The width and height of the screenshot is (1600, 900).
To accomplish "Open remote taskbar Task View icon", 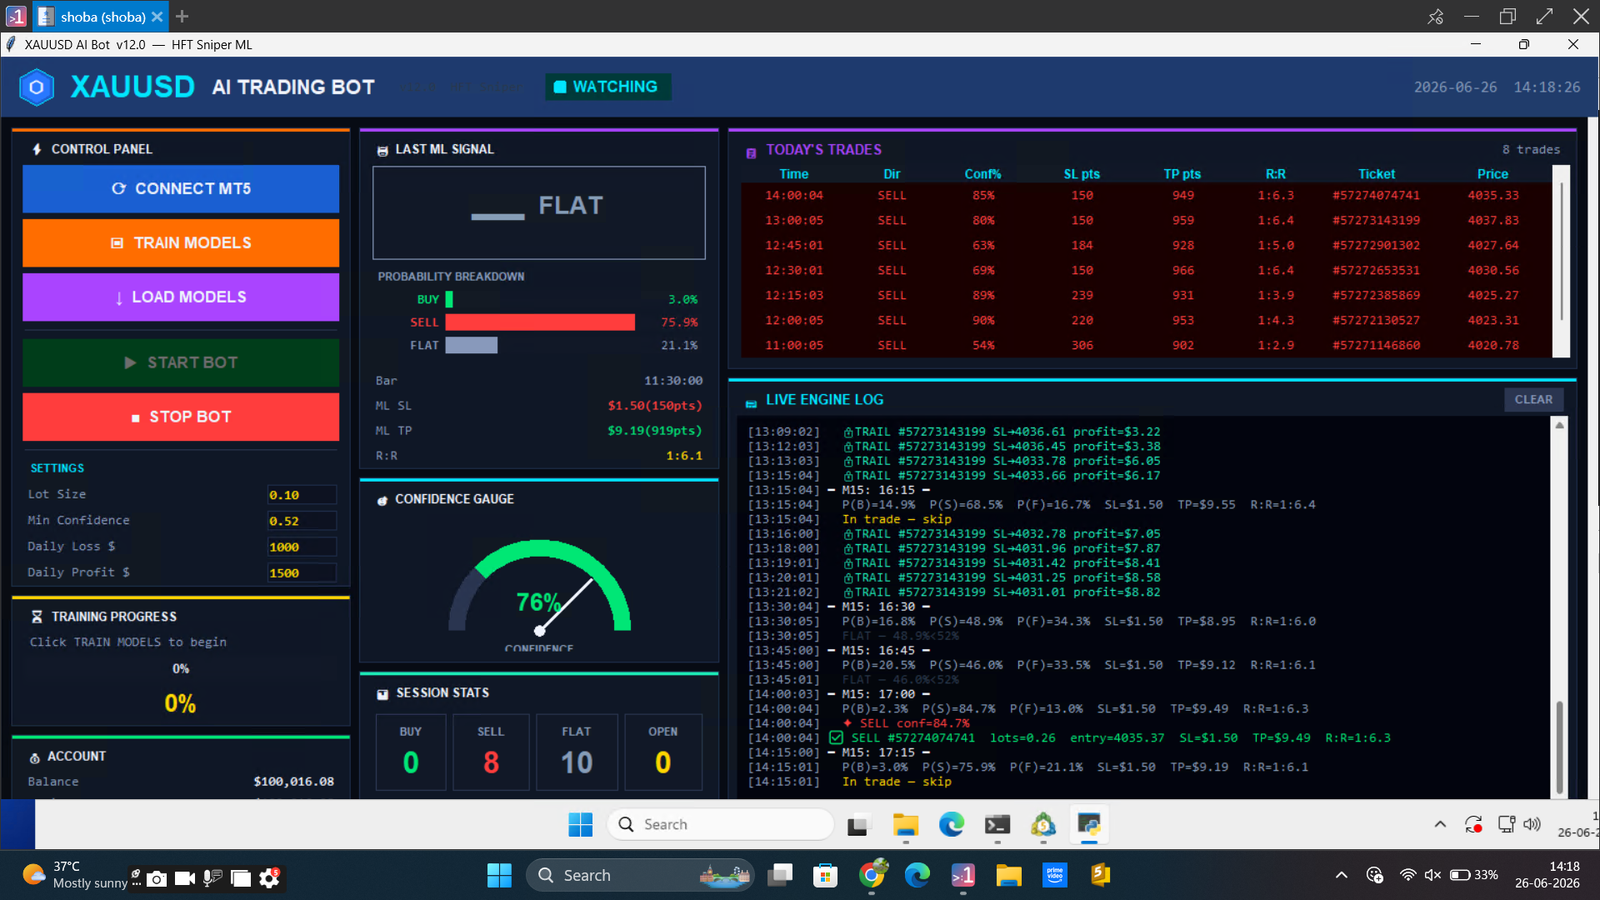I will (857, 825).
